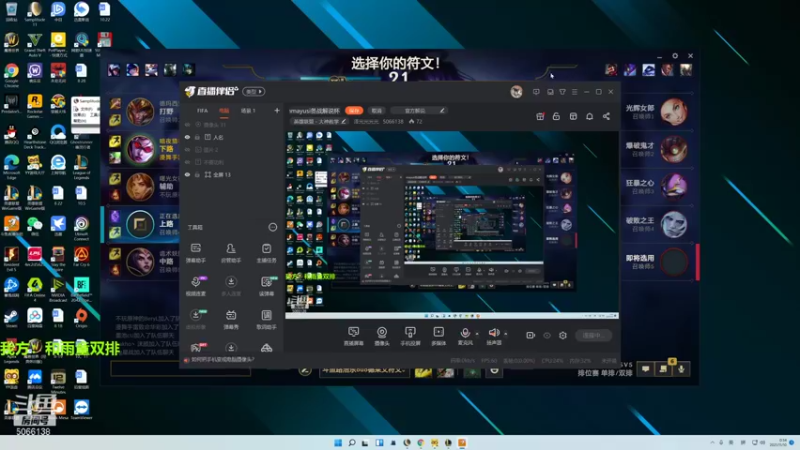Toggle League voice microphone icon at bottom right
Viewport: 800px width, 450px height.
point(681,369)
